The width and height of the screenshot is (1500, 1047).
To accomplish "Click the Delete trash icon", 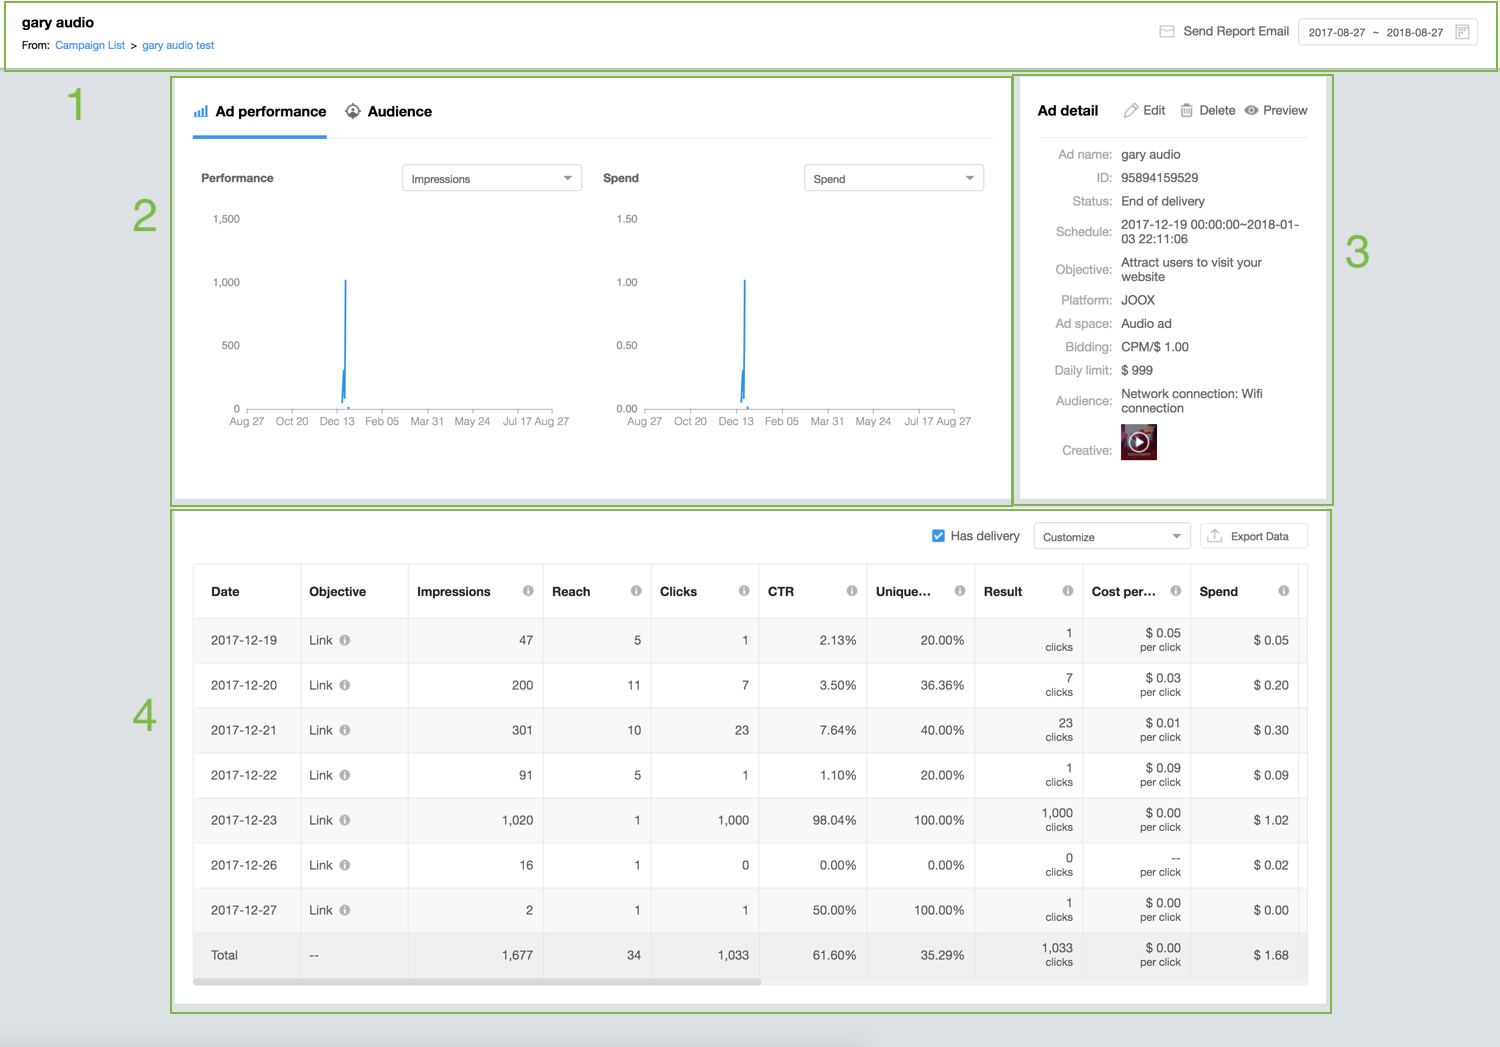I will click(x=1186, y=110).
